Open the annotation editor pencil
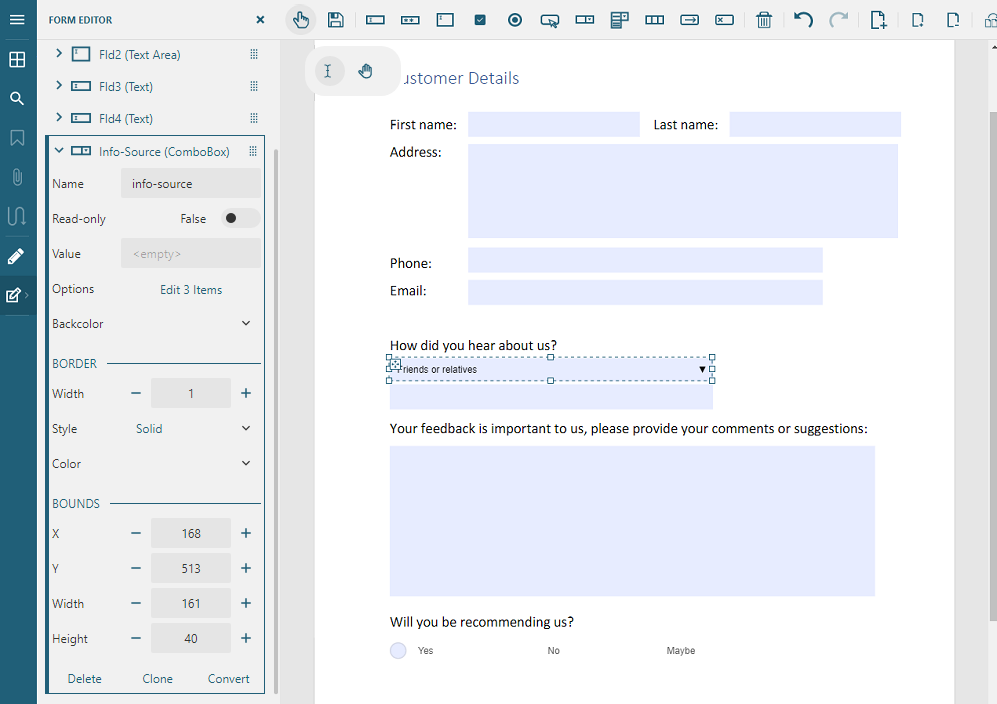This screenshot has height=704, width=997. click(16, 256)
